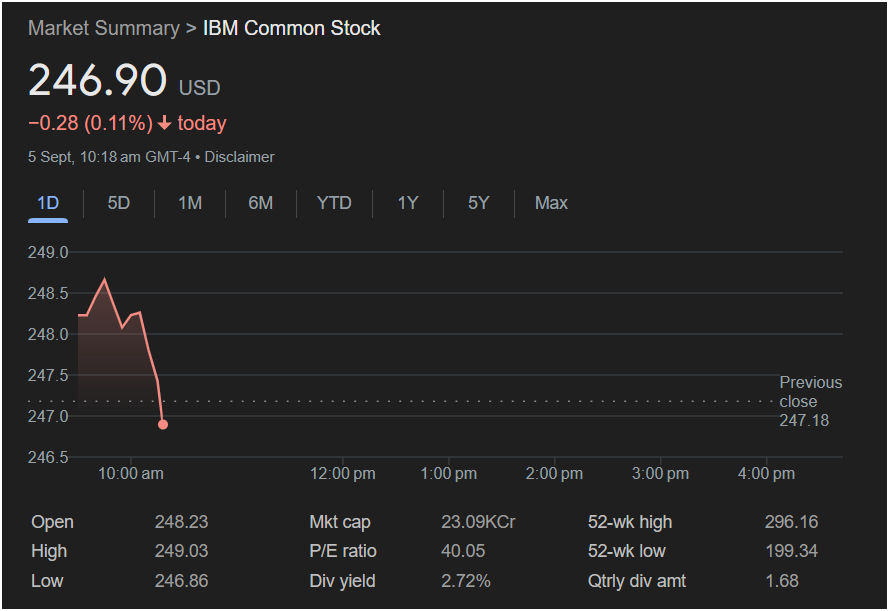Click the Disclaimer link

coord(239,157)
